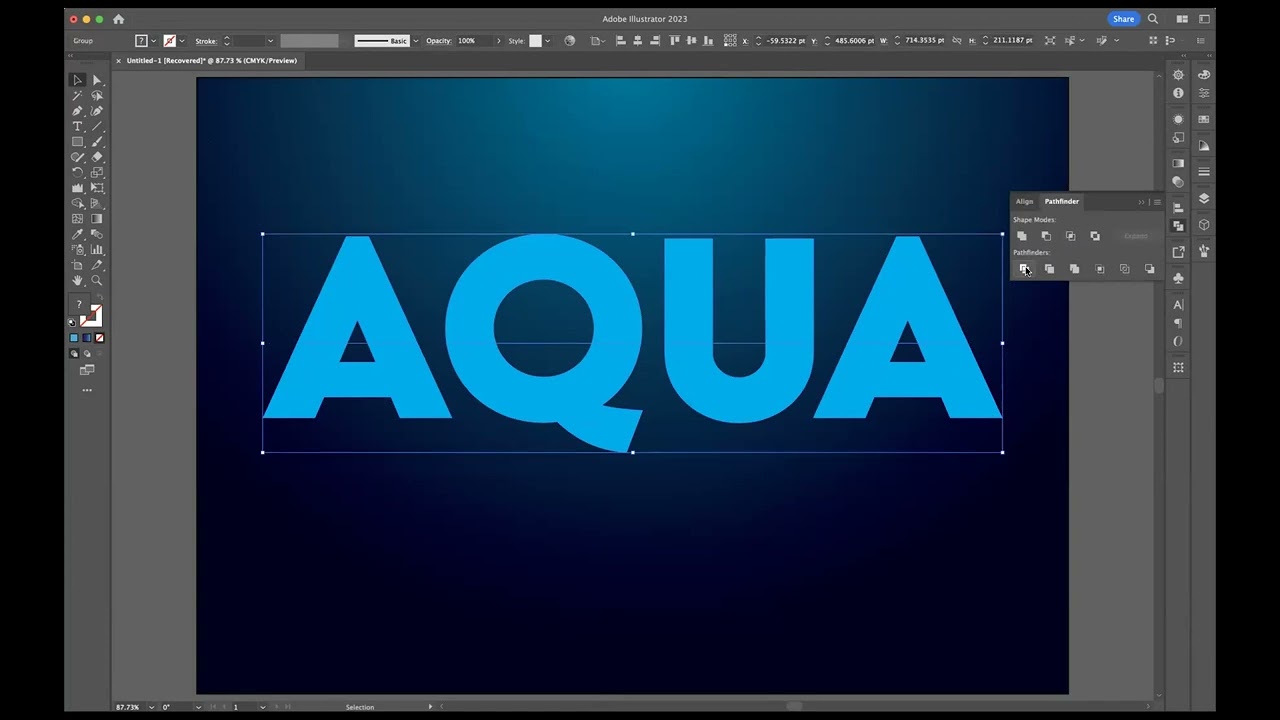This screenshot has width=1280, height=720.
Task: Select the Paintbrush tool
Action: coord(97,142)
